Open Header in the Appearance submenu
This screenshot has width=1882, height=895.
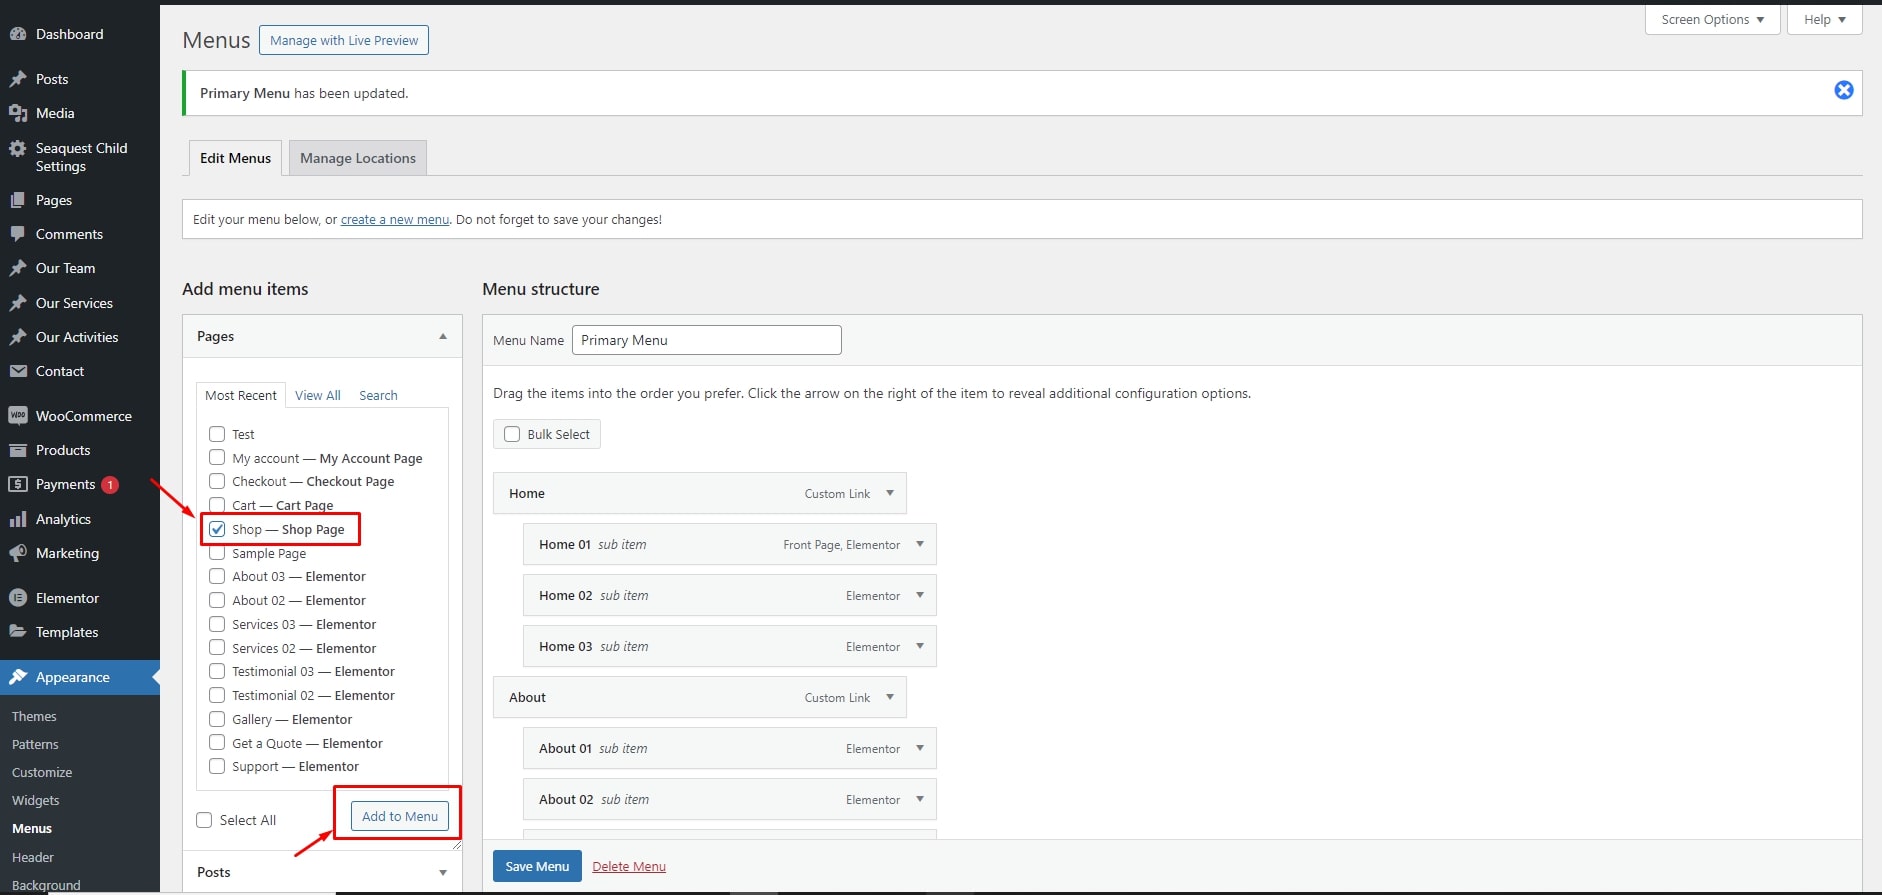[x=33, y=857]
